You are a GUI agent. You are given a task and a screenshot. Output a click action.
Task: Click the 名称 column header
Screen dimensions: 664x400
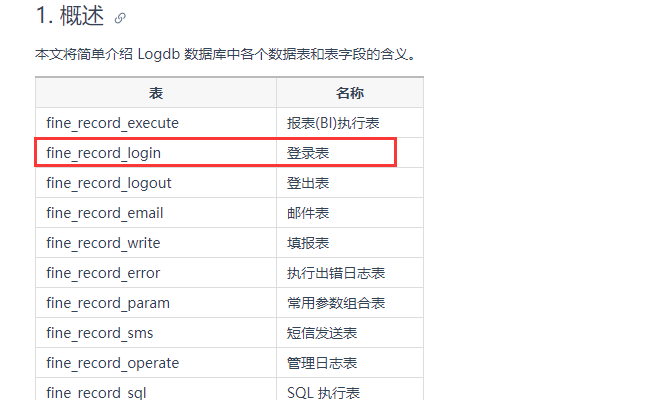(350, 93)
